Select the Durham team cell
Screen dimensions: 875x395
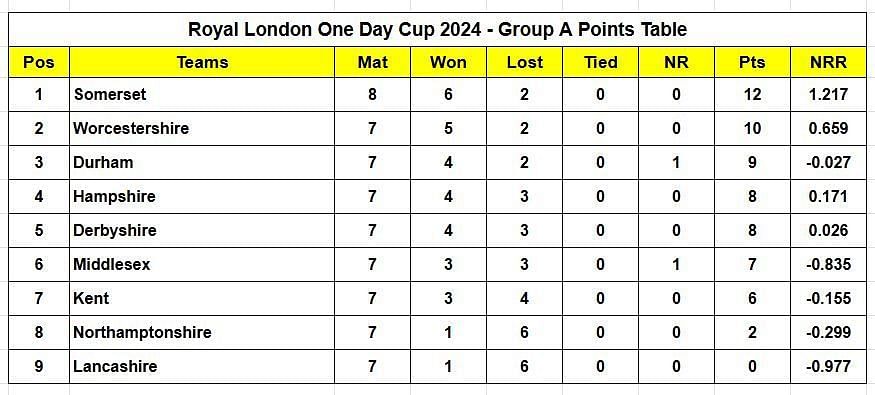pyautogui.click(x=202, y=162)
